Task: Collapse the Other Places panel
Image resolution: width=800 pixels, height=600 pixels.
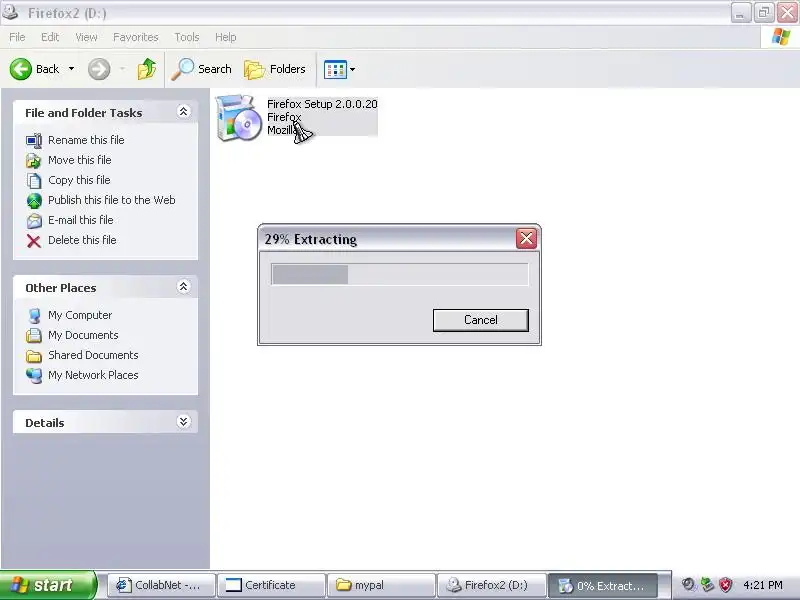Action: [183, 287]
